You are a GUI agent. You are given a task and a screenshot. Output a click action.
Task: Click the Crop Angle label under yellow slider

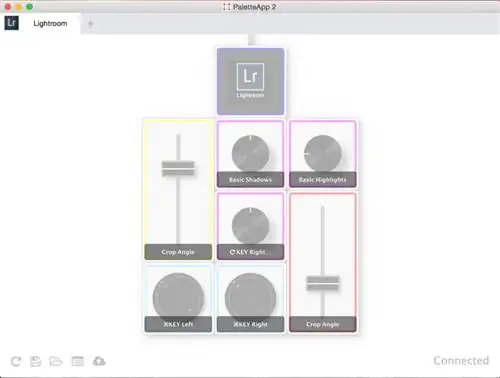click(x=178, y=252)
